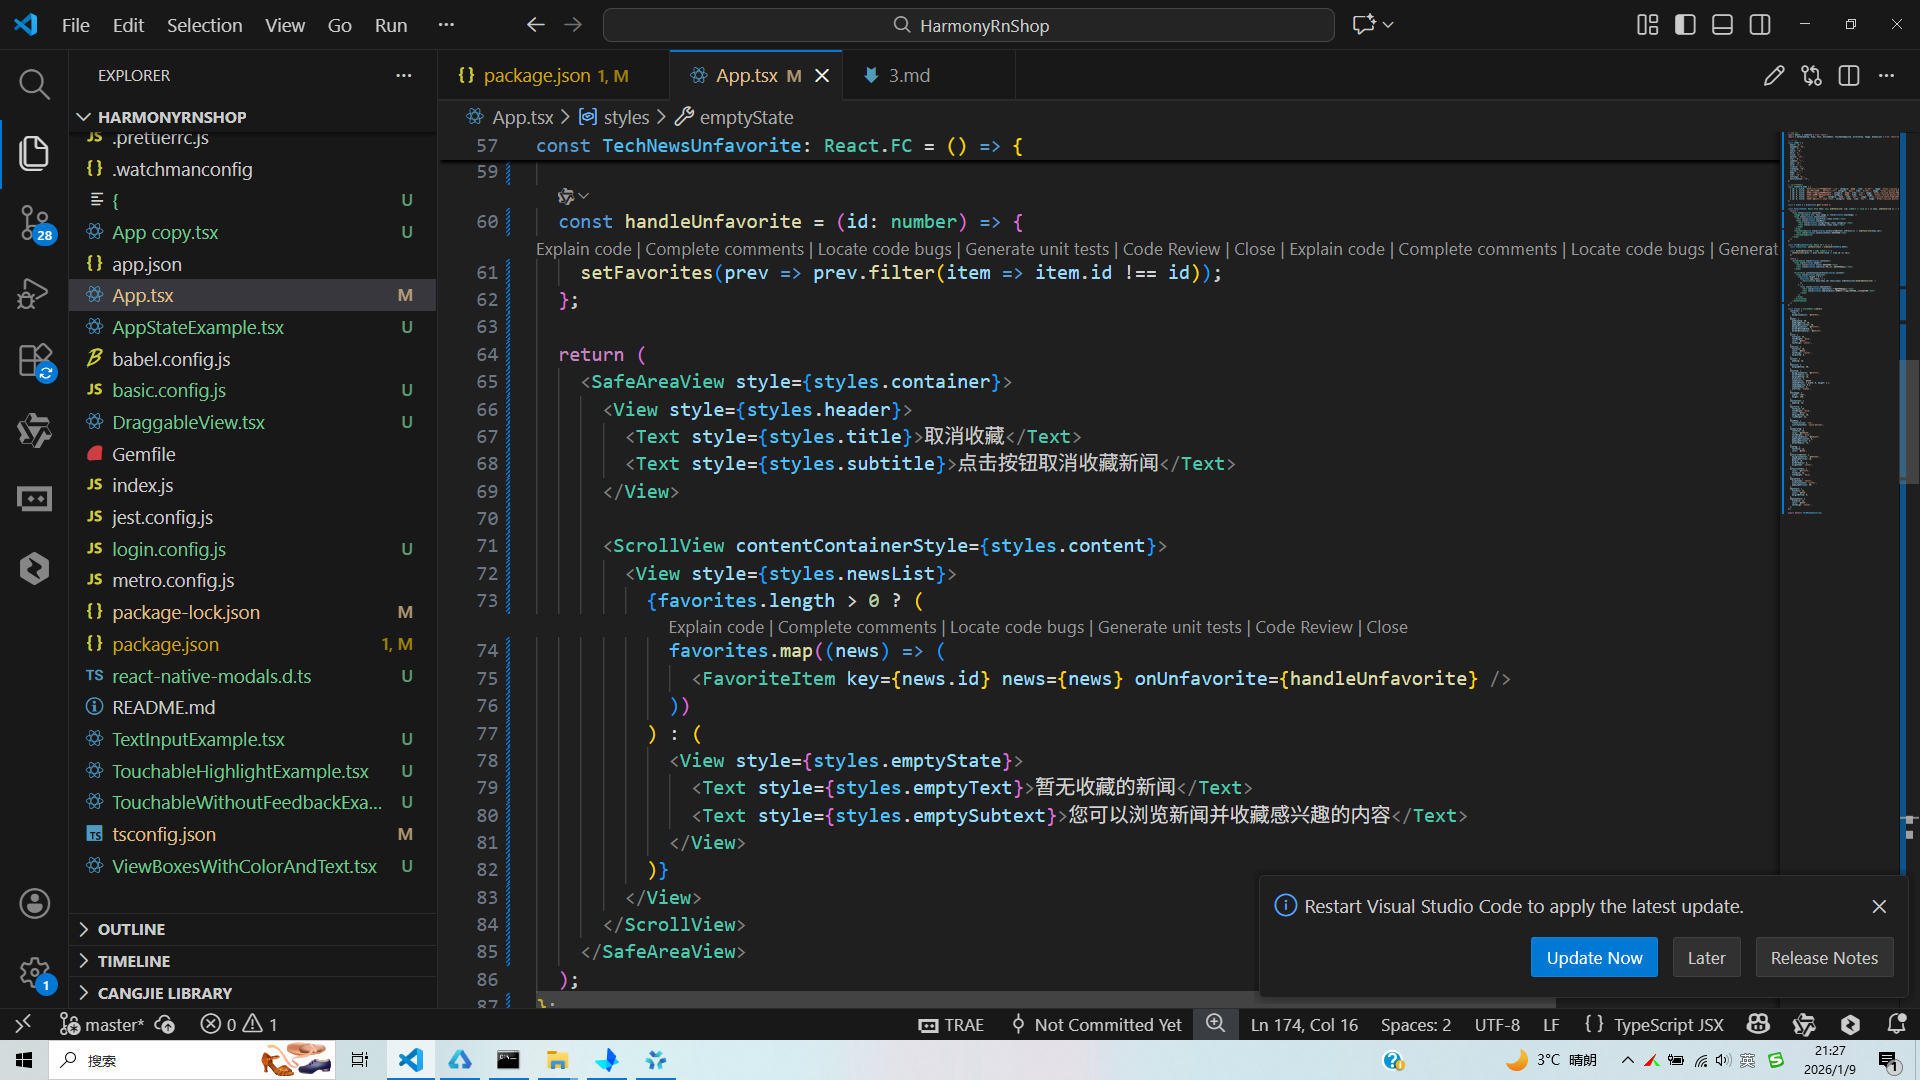Viewport: 1920px width, 1080px height.
Task: Collapse the HARMONYRNSHOP folder tree
Action: tap(171, 117)
